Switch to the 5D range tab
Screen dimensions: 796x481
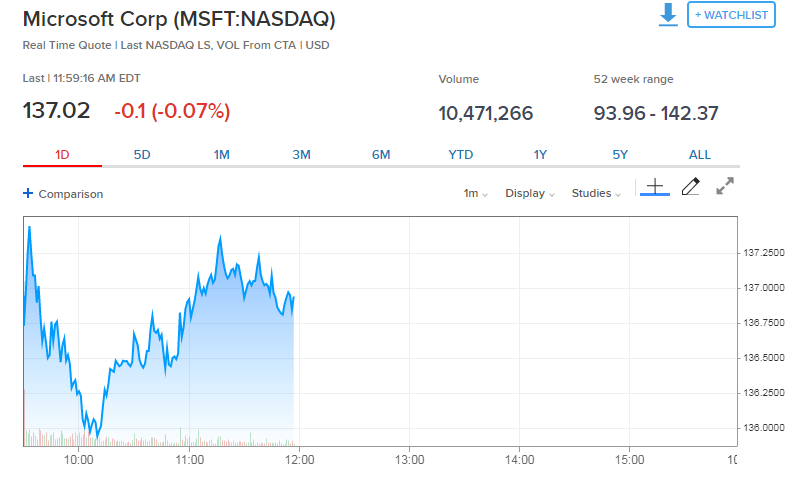tap(142, 155)
